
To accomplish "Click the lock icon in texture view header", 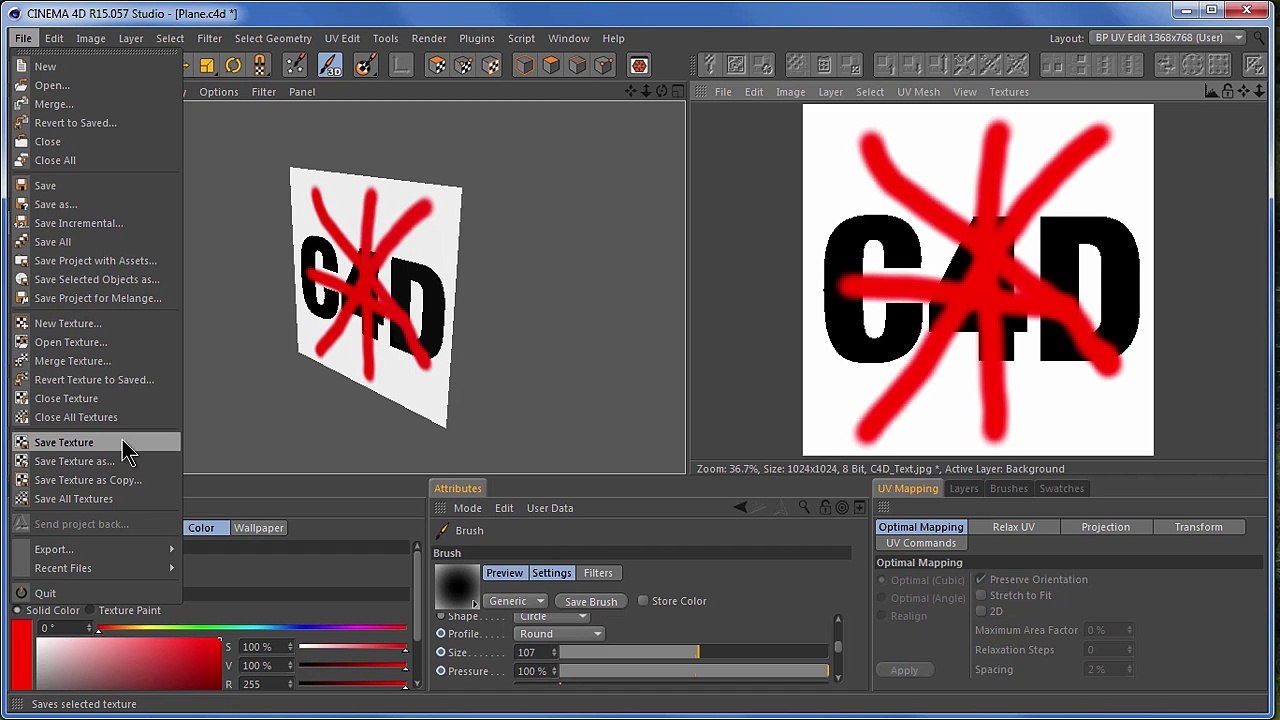I will (1227, 92).
